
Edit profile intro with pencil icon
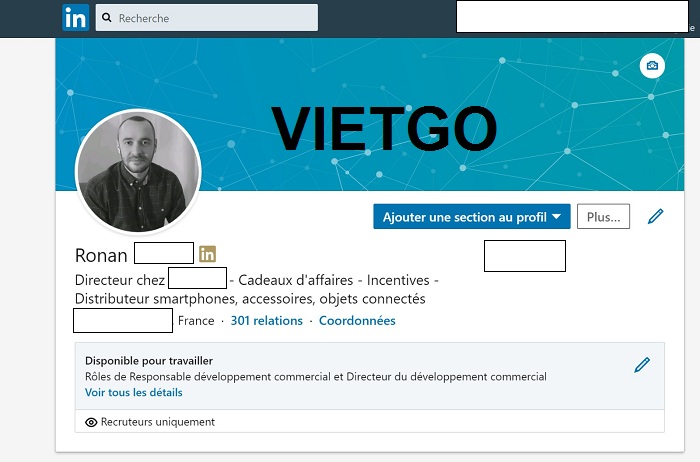tap(656, 216)
